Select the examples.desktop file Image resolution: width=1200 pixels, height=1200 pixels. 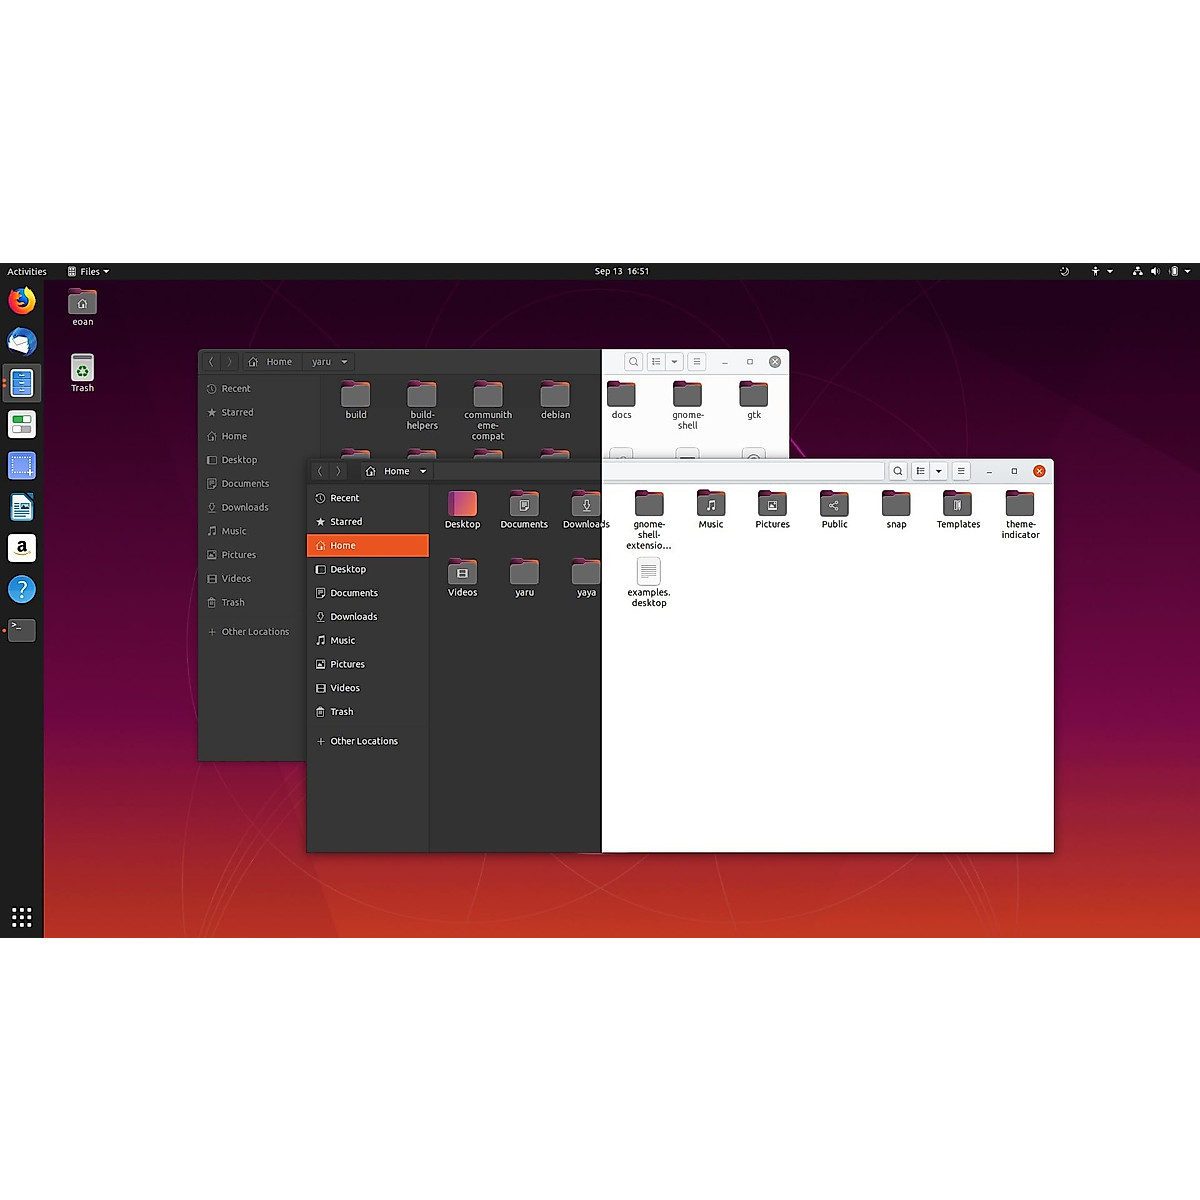649,574
